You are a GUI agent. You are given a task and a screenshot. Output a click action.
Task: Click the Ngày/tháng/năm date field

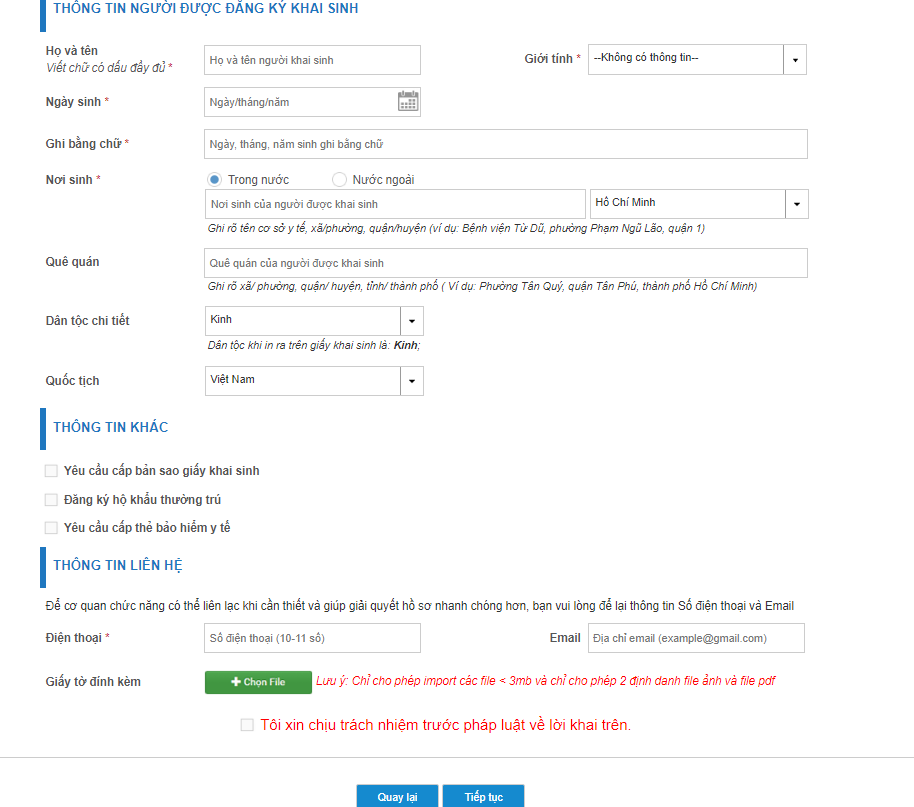[x=300, y=102]
